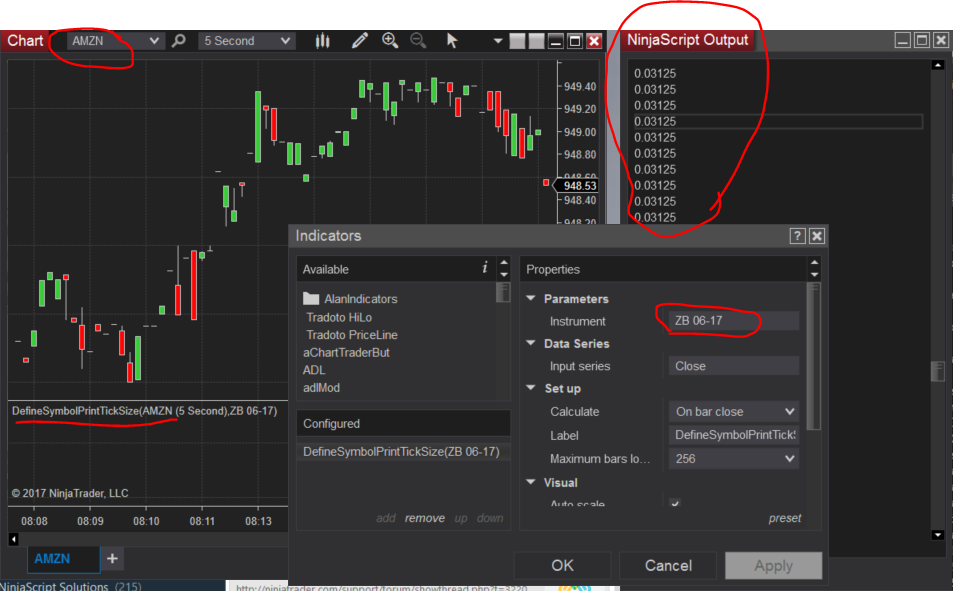Click up arrow in Available panel header
The image size is (953, 591).
(504, 263)
